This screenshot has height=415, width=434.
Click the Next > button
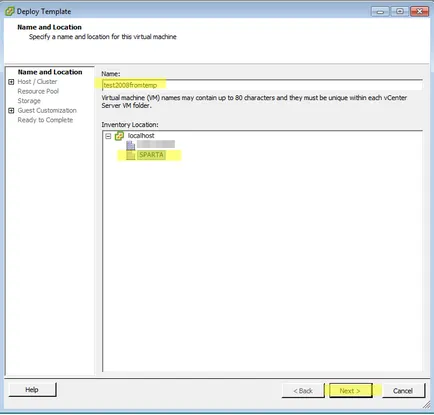click(x=350, y=391)
